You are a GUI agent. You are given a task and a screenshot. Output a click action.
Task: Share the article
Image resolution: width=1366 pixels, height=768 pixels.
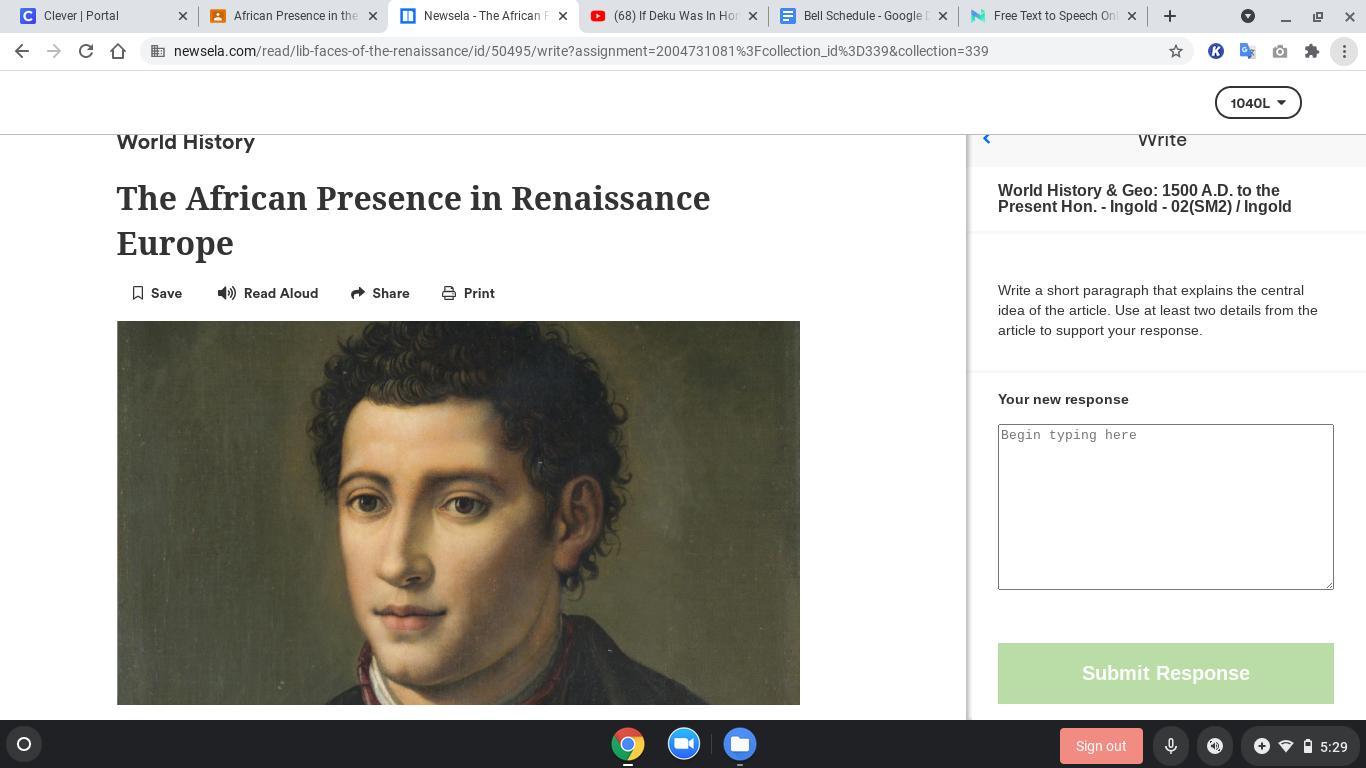coord(380,293)
